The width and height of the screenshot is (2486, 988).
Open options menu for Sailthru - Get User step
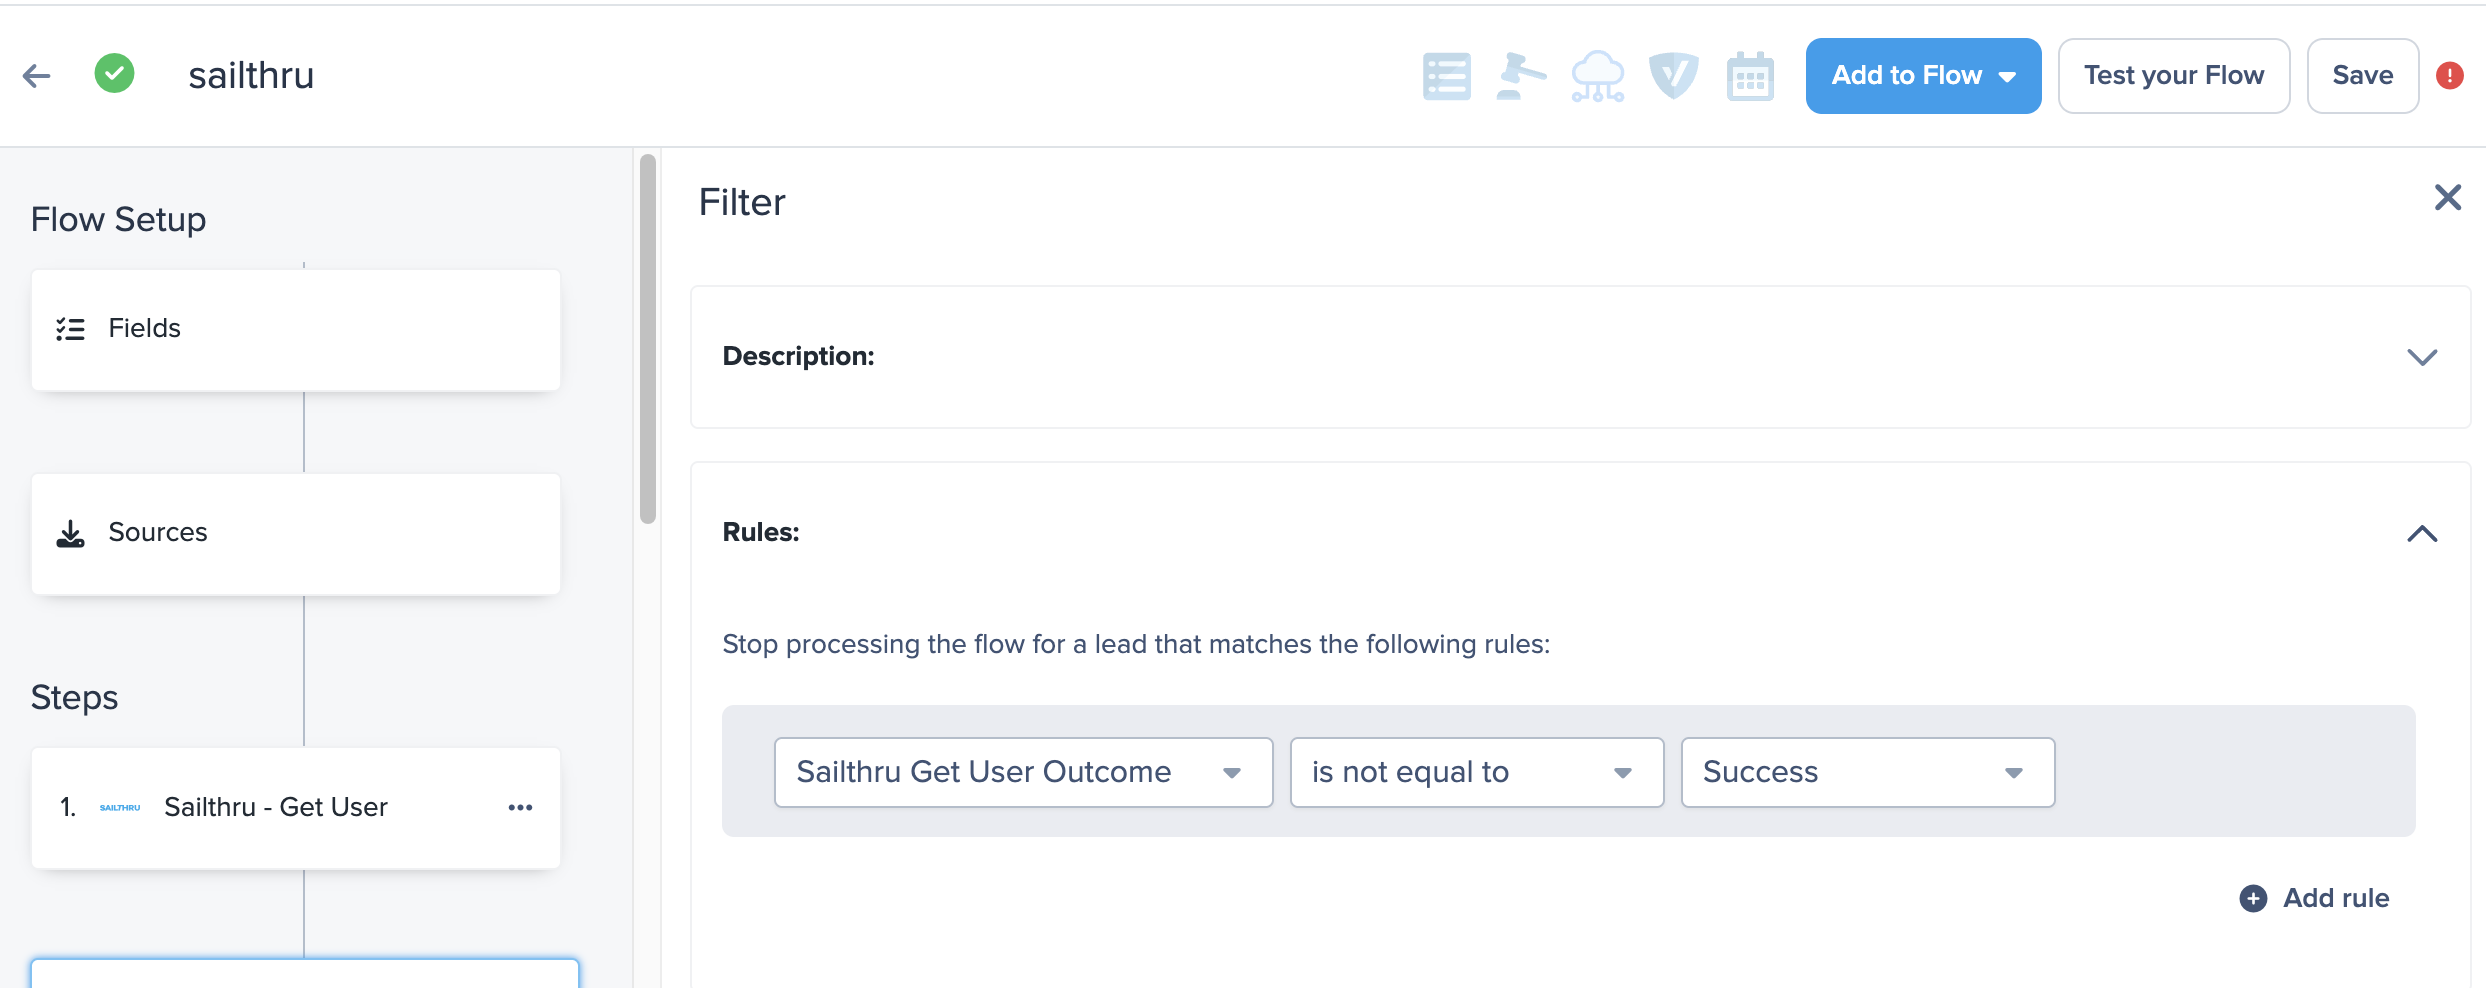coord(520,808)
